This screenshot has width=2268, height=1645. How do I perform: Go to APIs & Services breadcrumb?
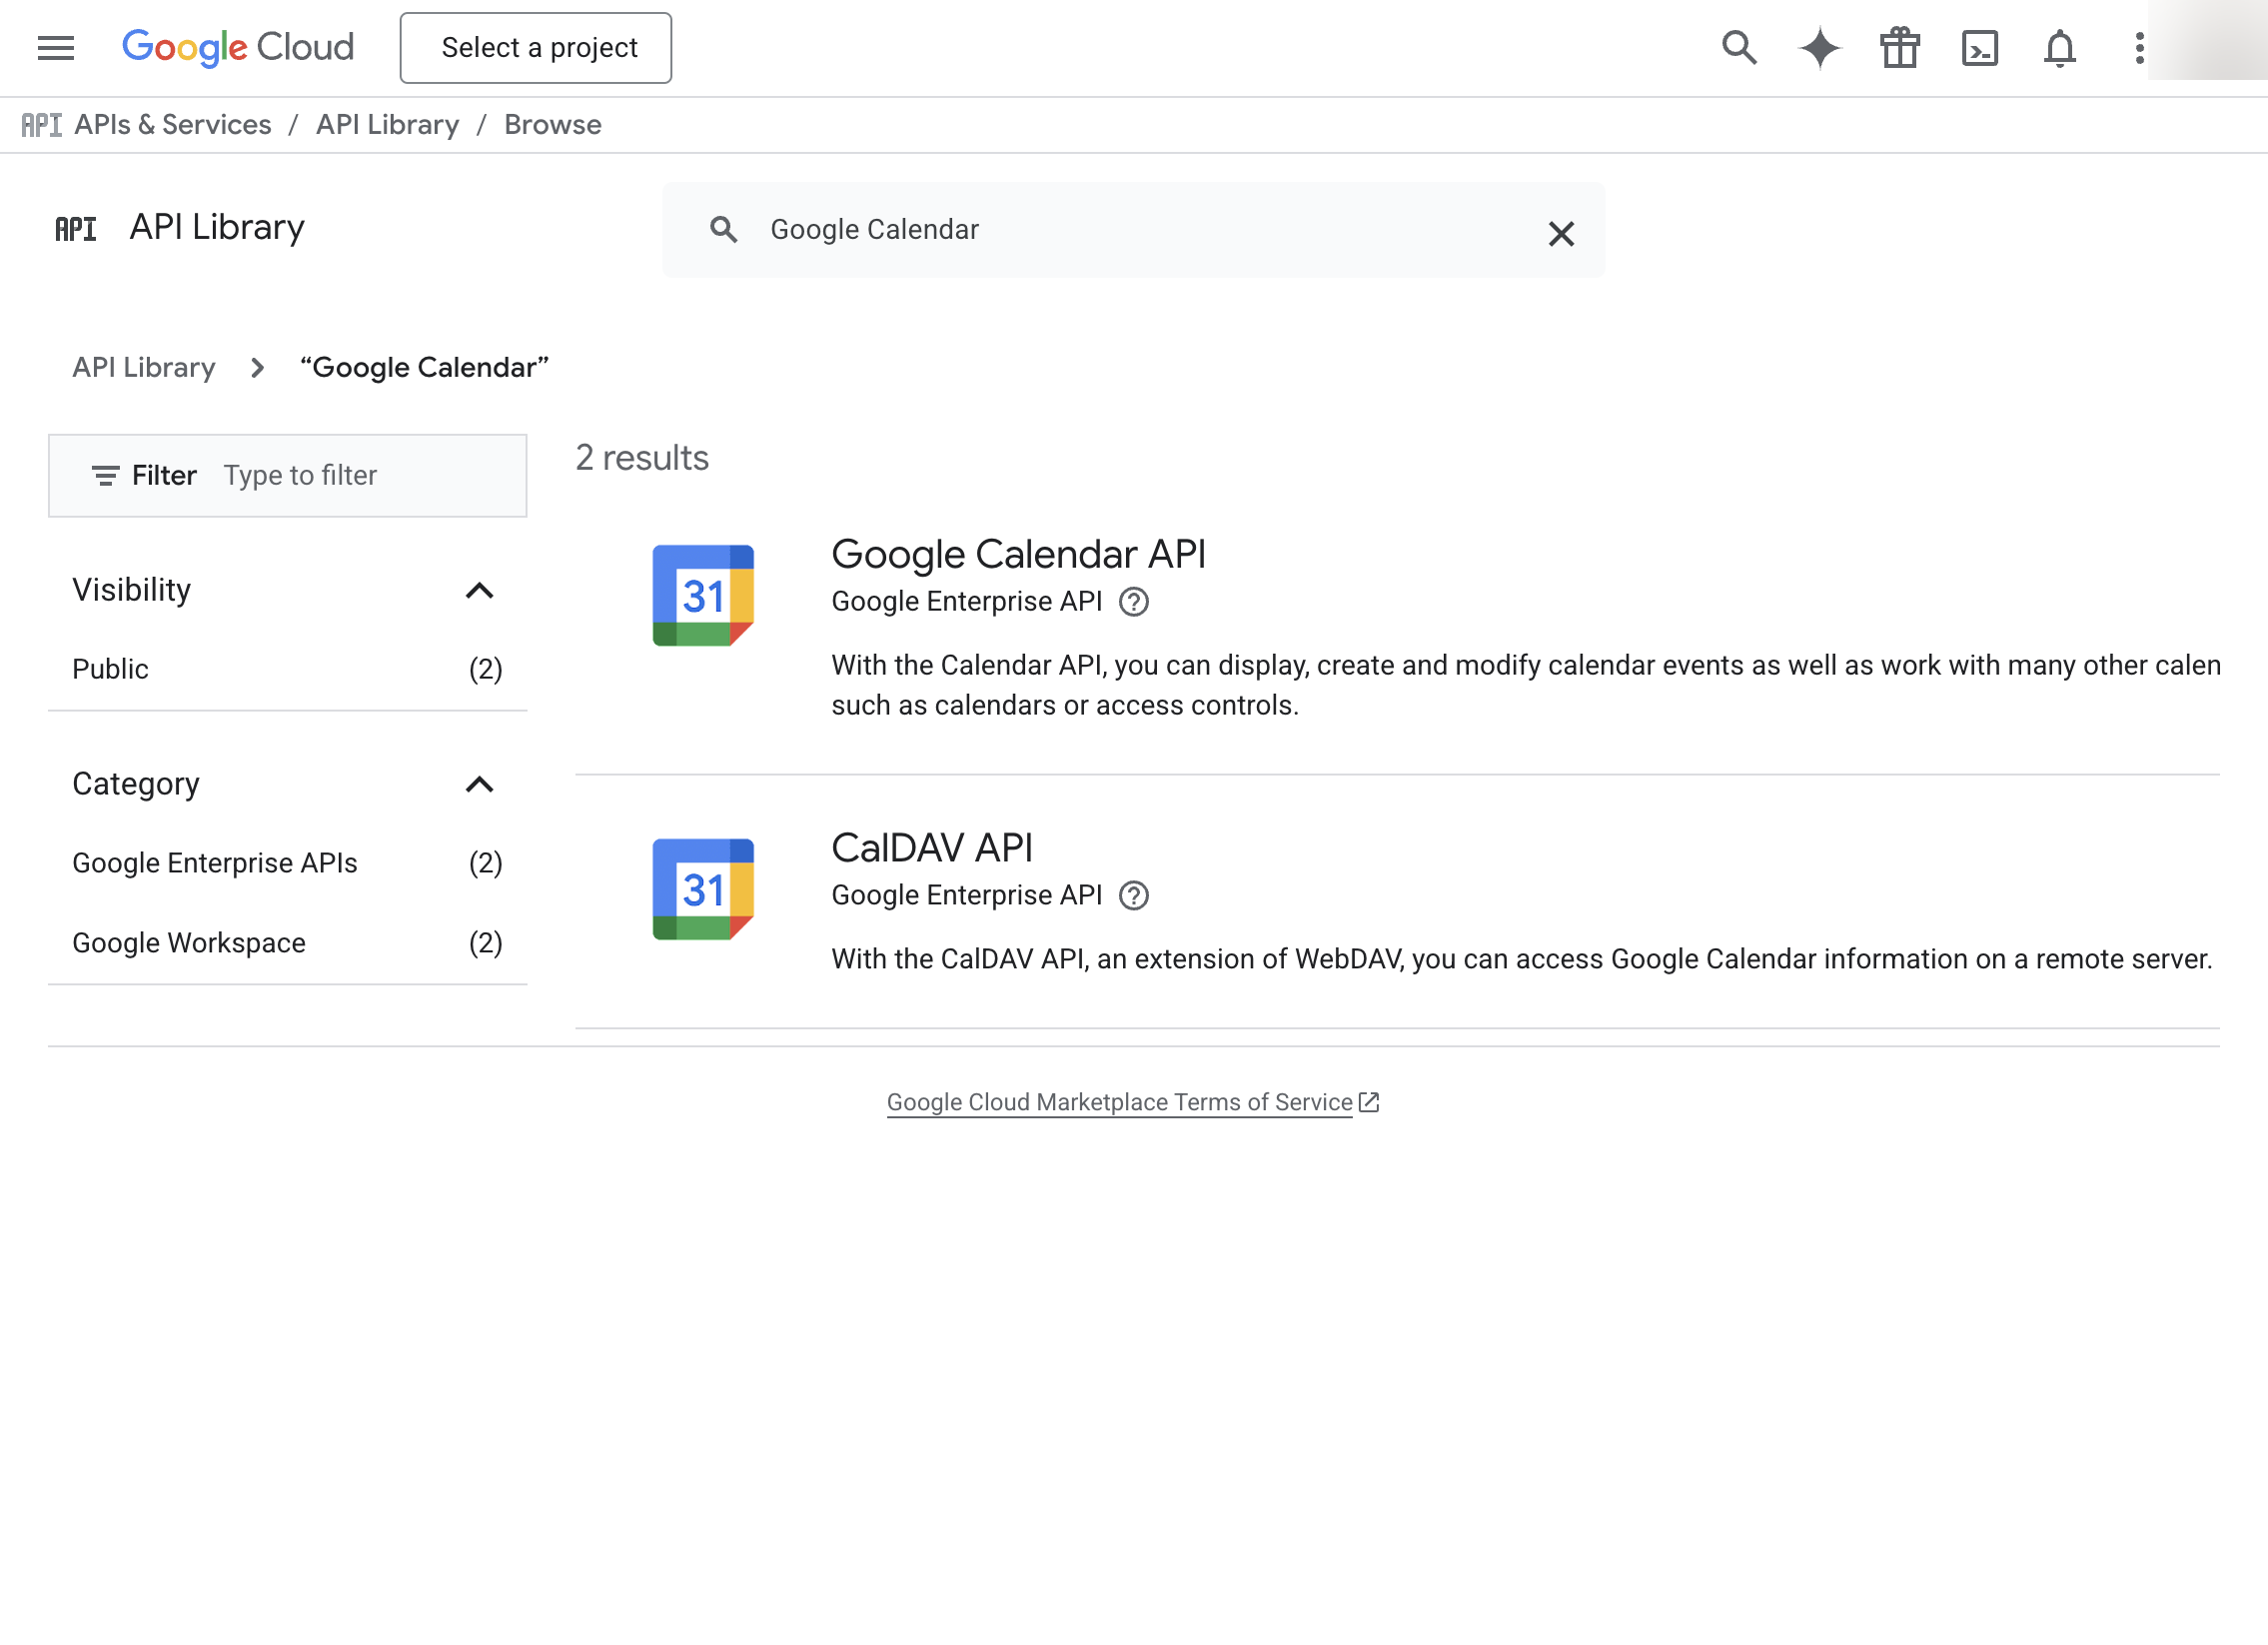(173, 125)
